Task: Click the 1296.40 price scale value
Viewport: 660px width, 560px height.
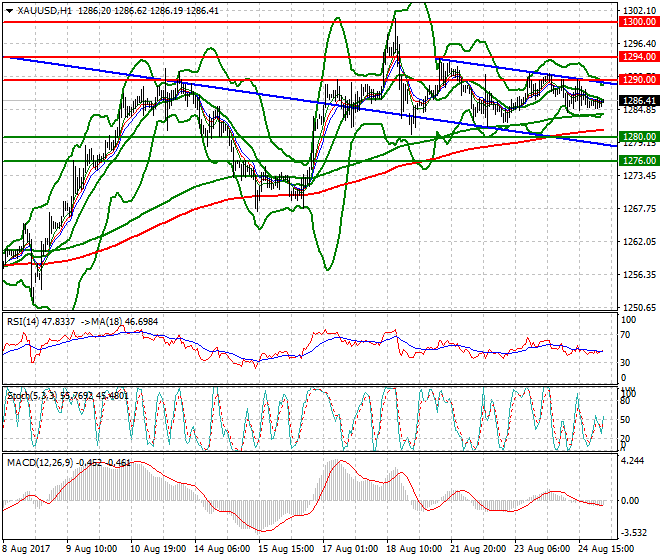Action: [x=639, y=43]
